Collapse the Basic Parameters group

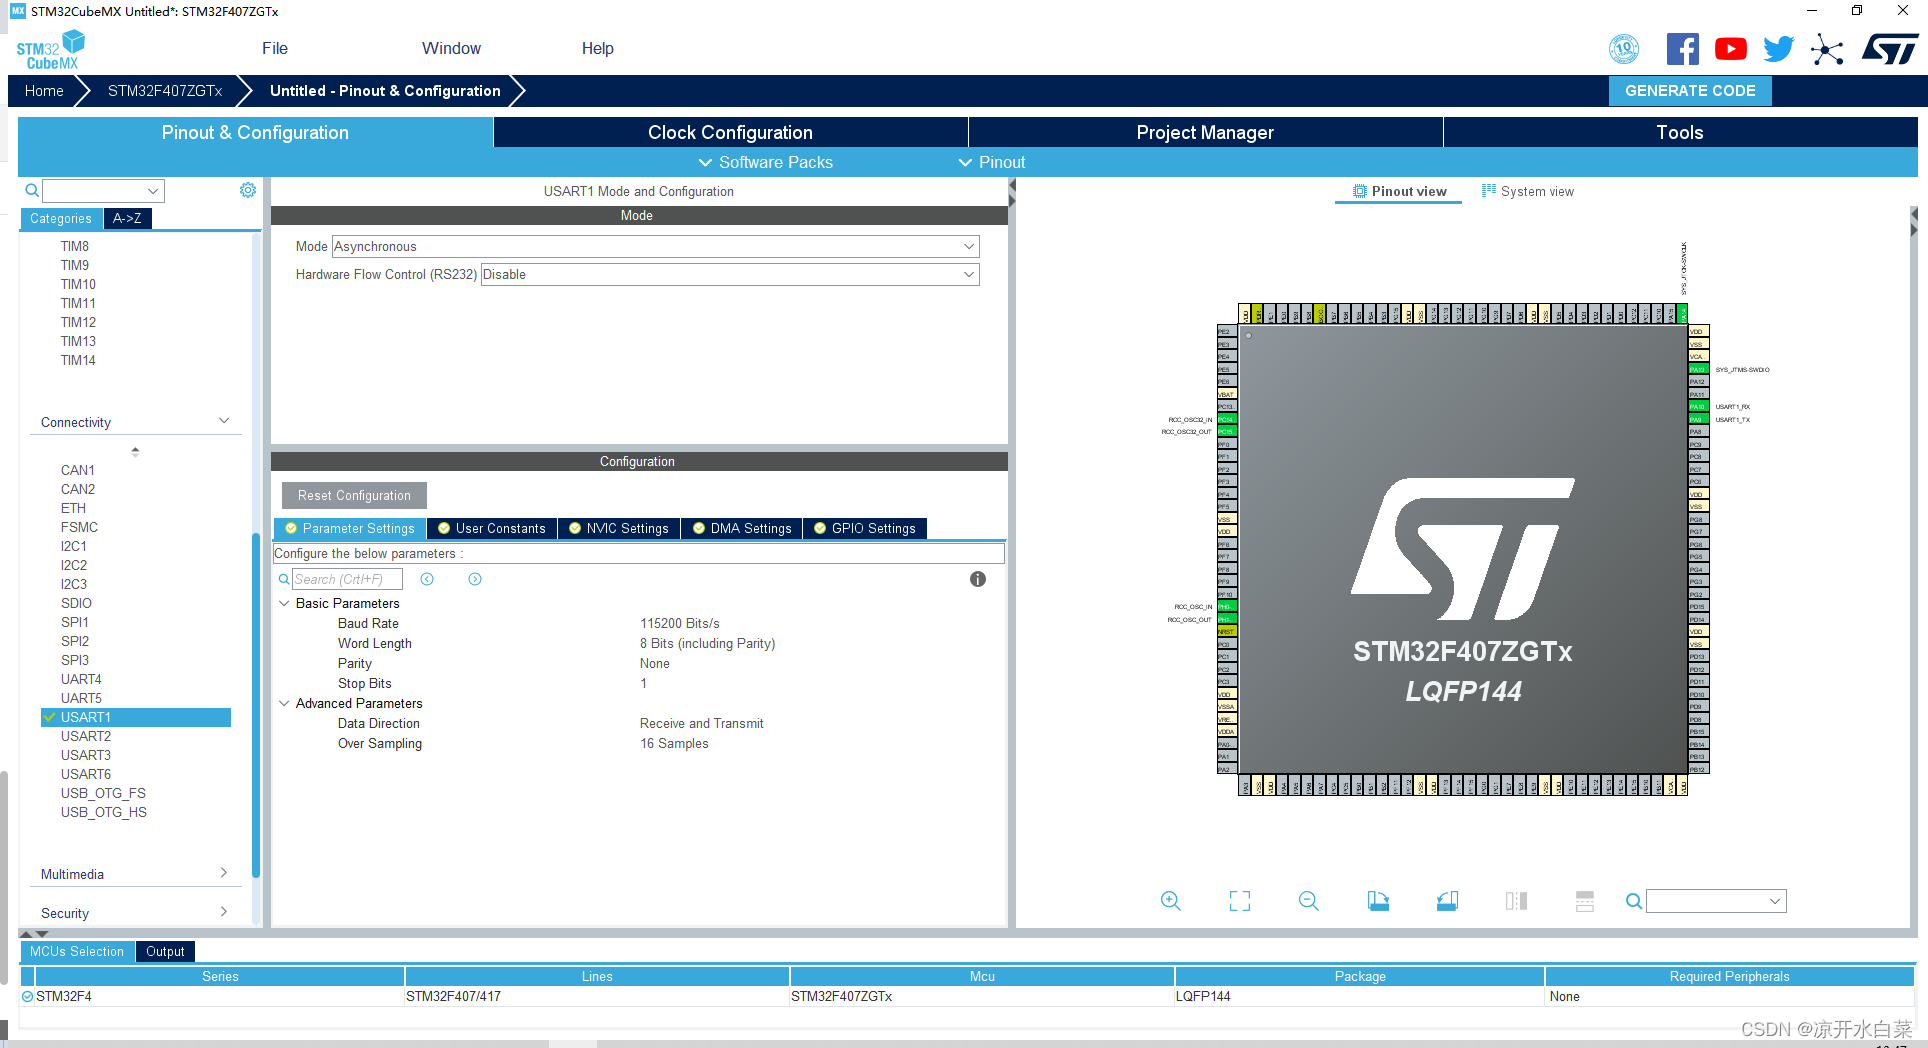click(284, 603)
